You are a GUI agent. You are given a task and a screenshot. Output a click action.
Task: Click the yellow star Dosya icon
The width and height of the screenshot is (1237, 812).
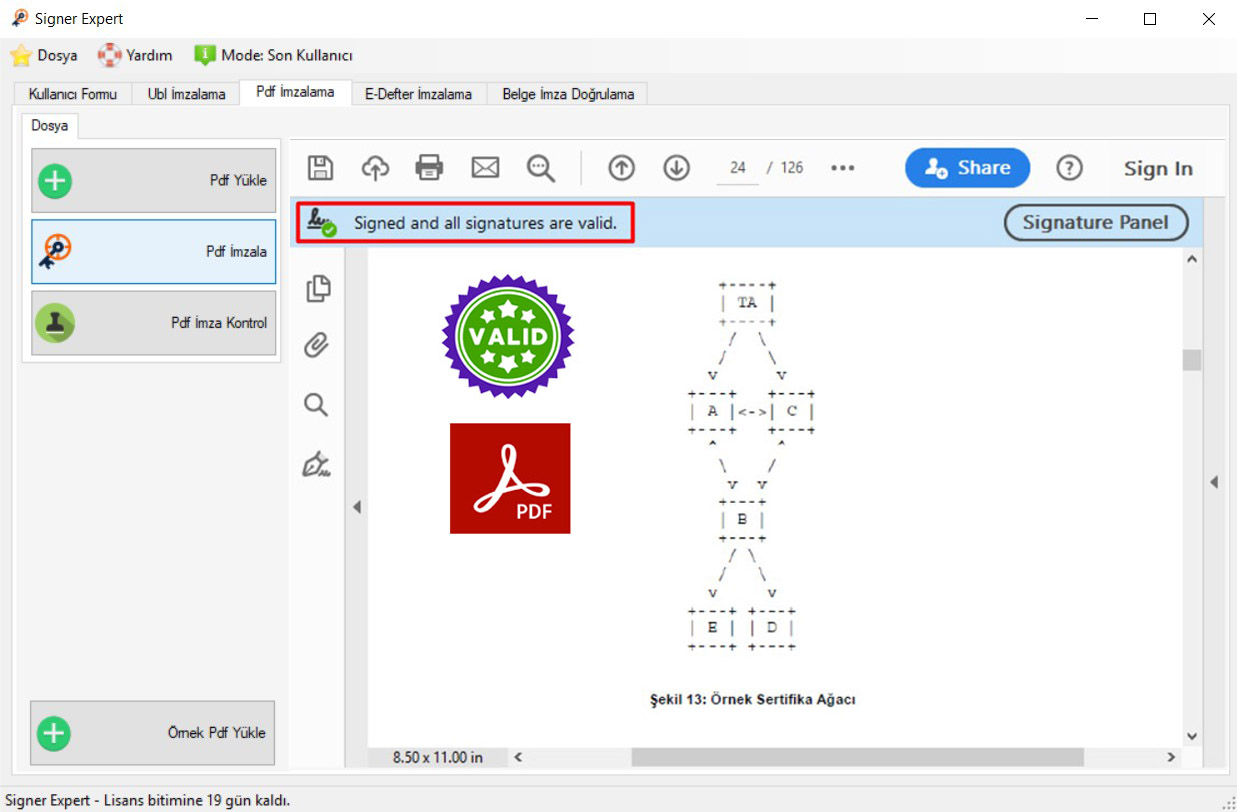pyautogui.click(x=20, y=55)
